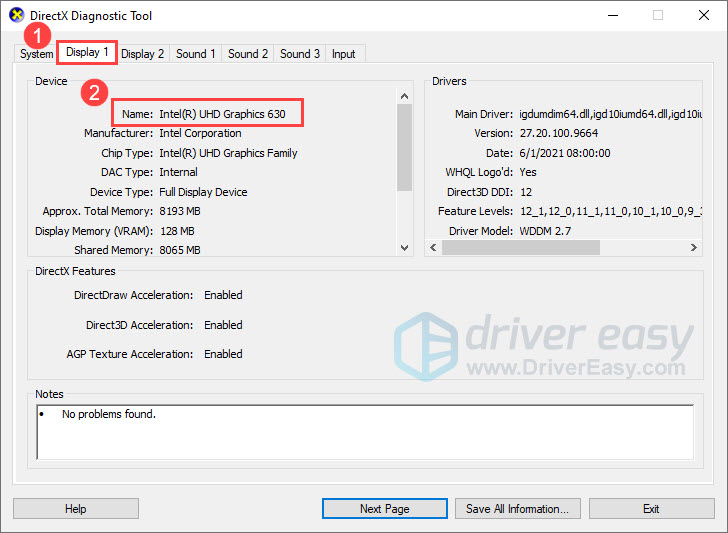728x533 pixels.
Task: Click the WHQL Logo'd 'Yes' value
Action: (x=528, y=172)
